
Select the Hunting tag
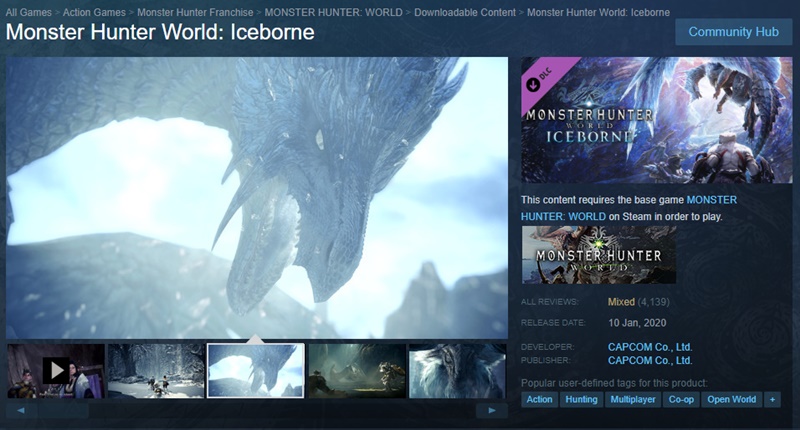[x=581, y=399]
